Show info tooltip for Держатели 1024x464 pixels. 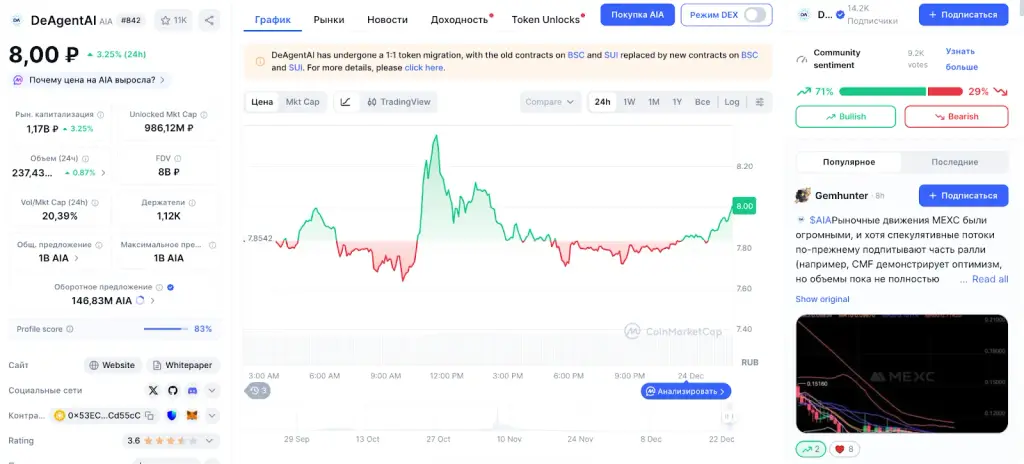pos(192,203)
